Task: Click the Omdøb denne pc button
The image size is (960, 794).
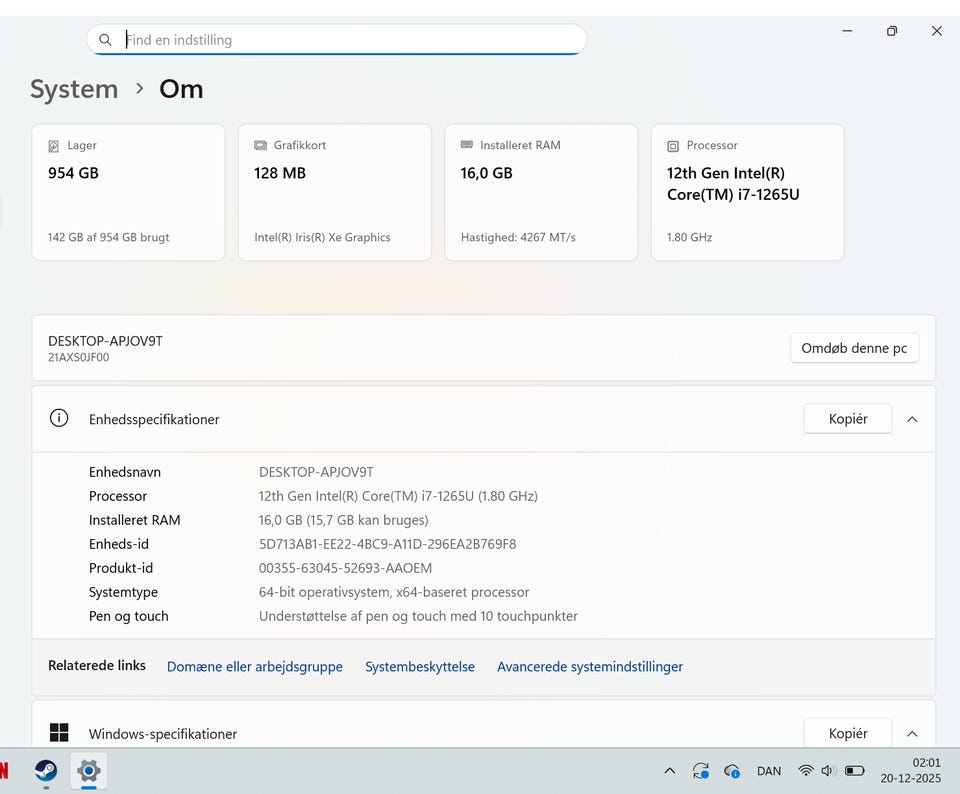Action: click(x=854, y=348)
